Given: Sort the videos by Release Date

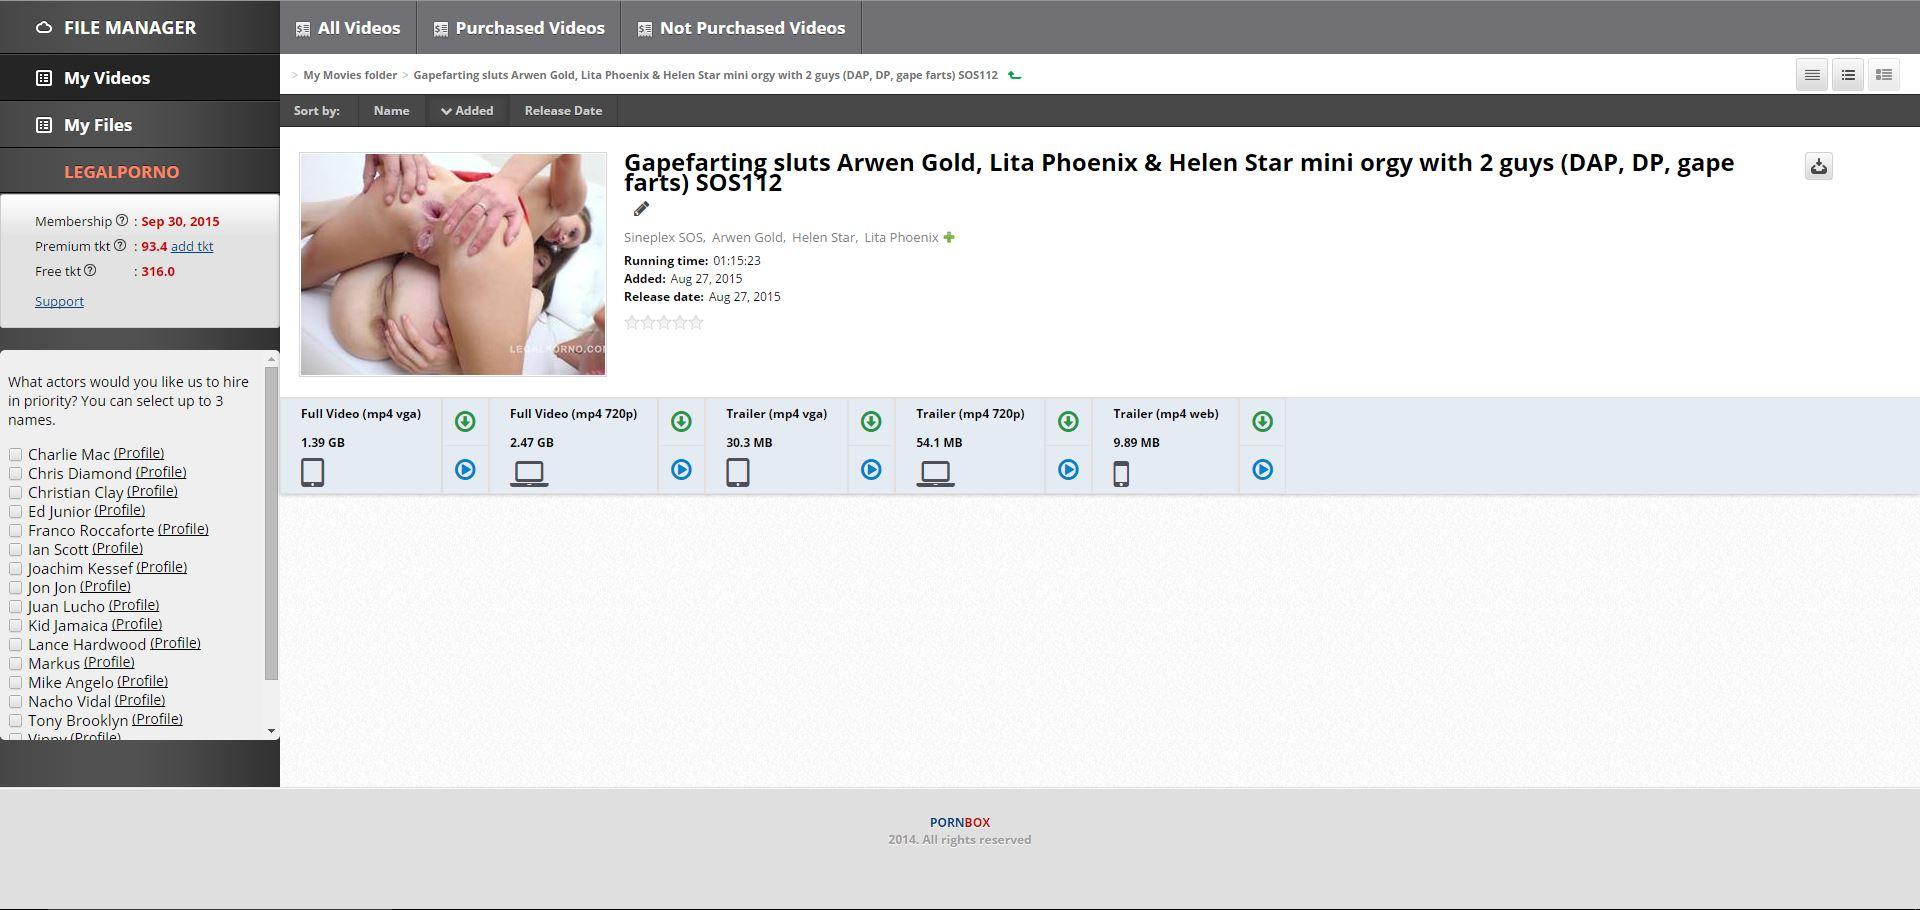Looking at the screenshot, I should tap(563, 111).
